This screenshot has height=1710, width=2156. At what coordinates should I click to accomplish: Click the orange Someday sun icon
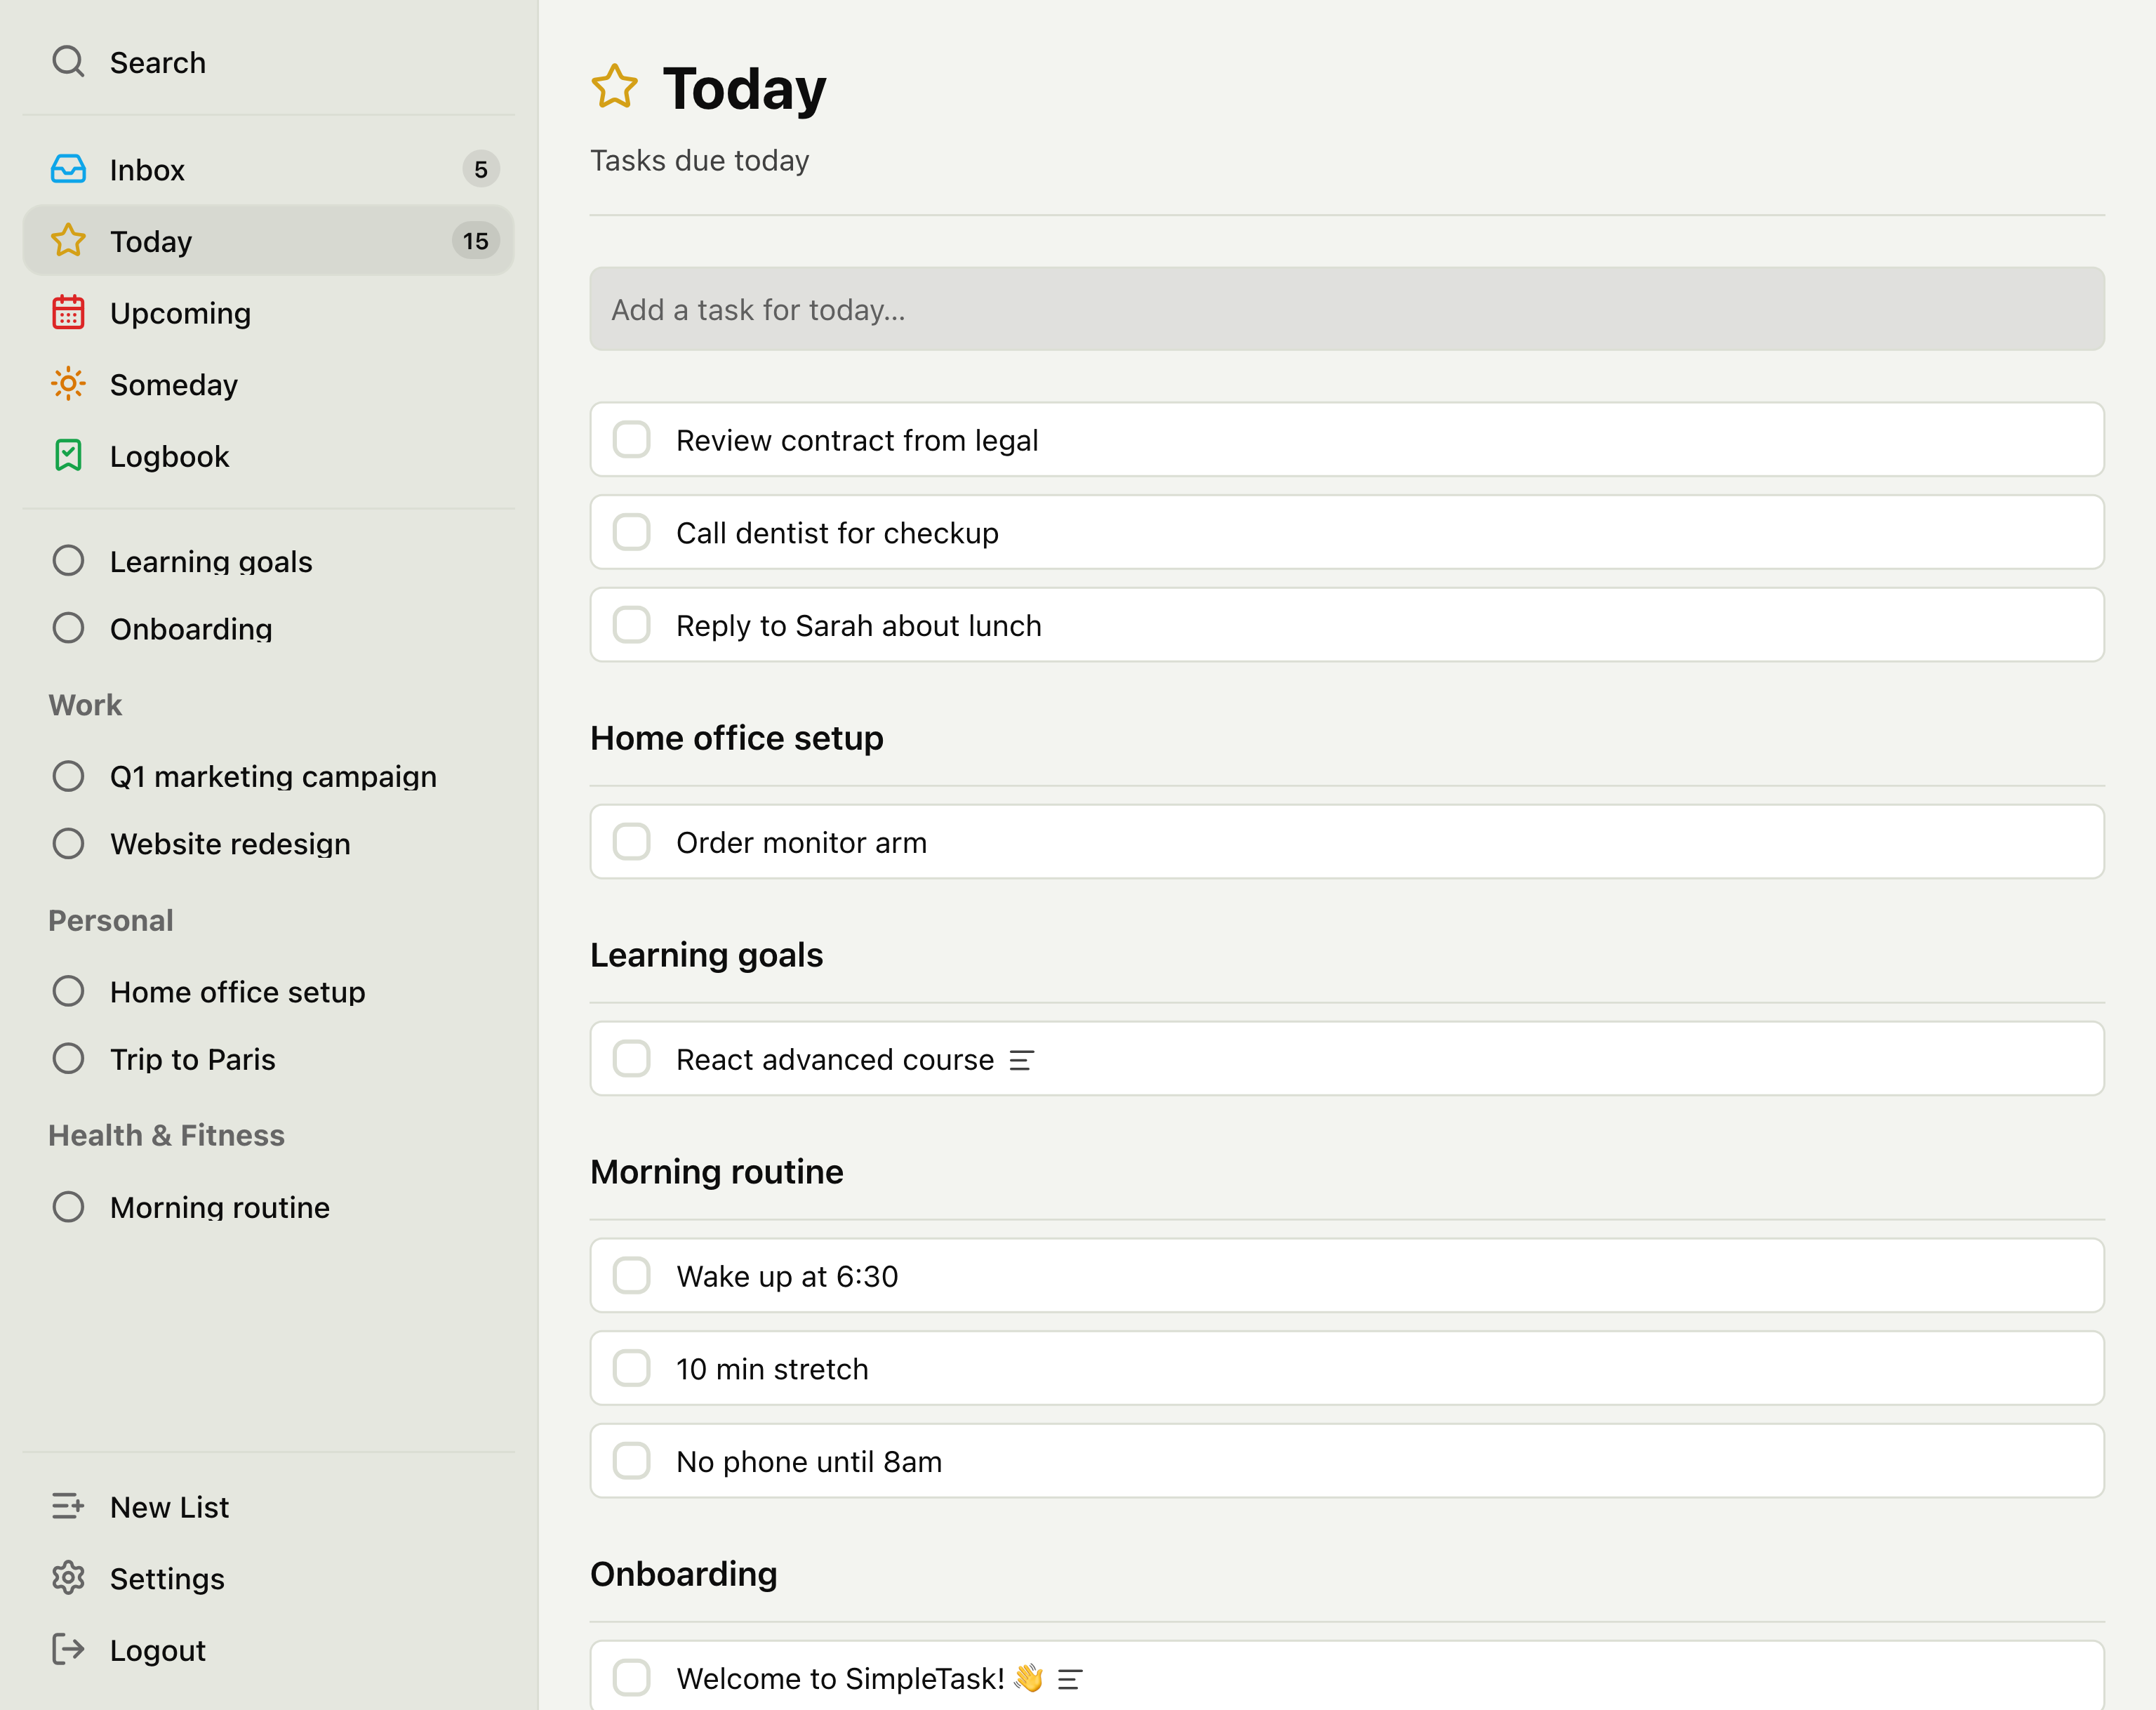click(68, 384)
